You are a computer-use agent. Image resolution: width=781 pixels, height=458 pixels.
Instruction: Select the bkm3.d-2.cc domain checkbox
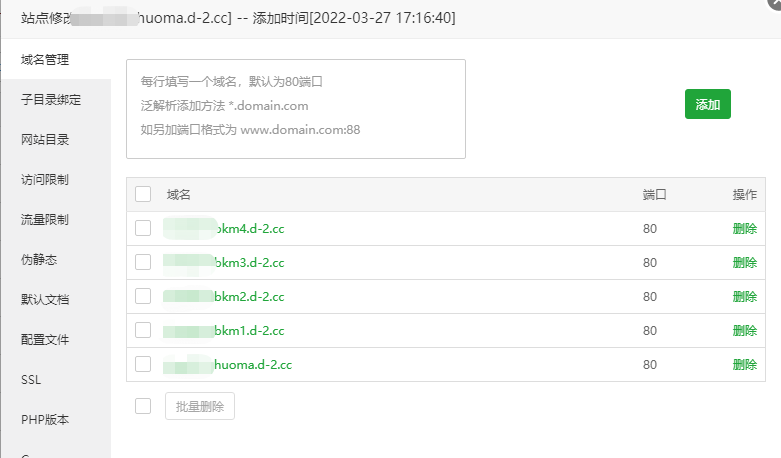[x=143, y=262]
